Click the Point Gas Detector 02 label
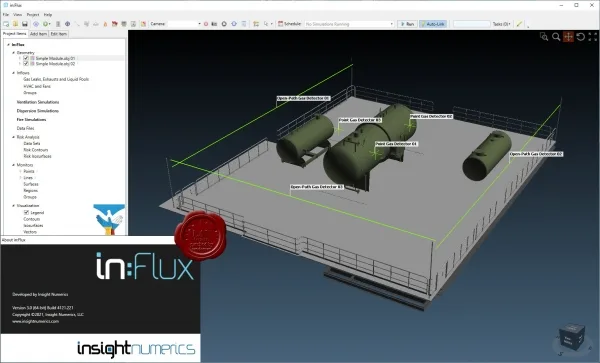Screen dimensions: 600x363 coord(431,116)
